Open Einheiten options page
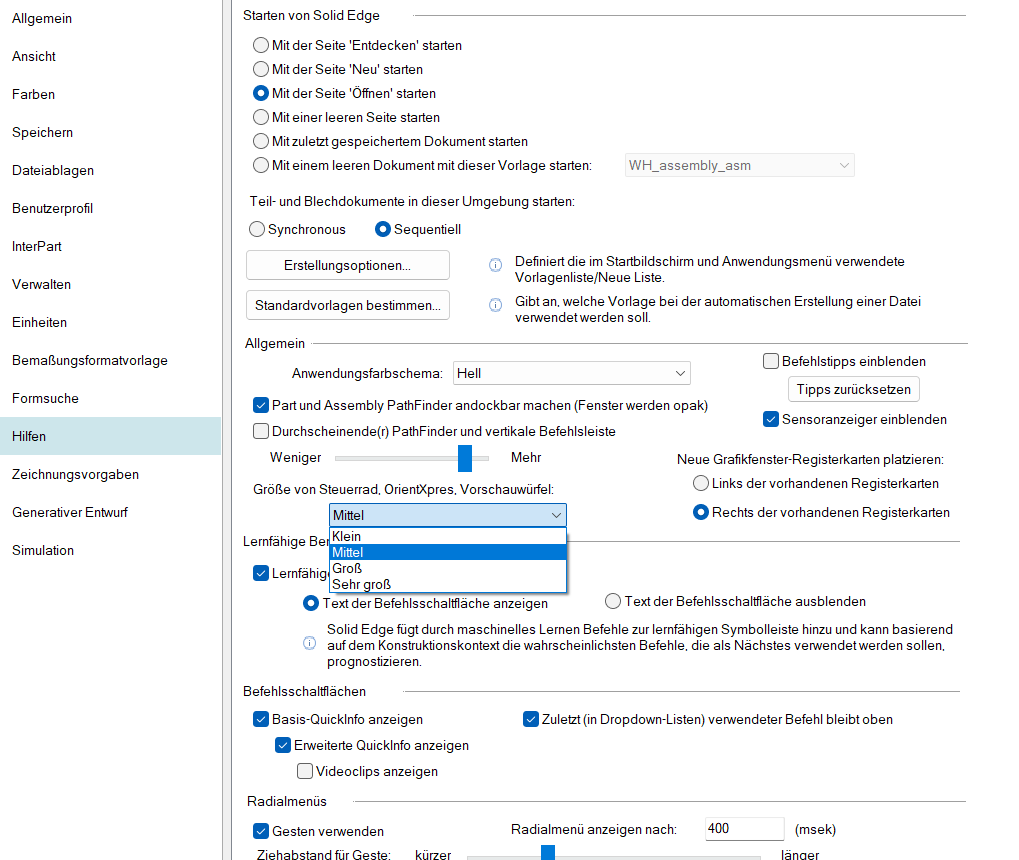This screenshot has width=1019, height=860. pos(110,322)
